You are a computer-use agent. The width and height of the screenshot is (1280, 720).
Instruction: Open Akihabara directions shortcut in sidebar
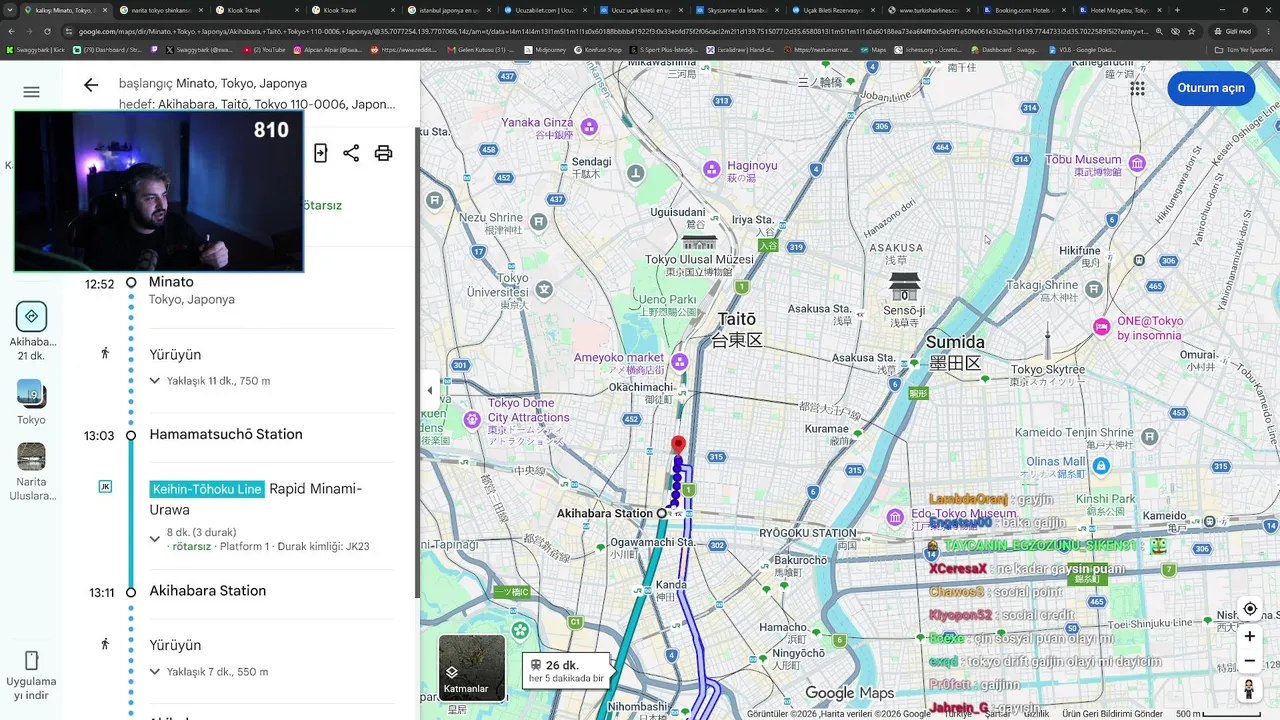pyautogui.click(x=31, y=331)
